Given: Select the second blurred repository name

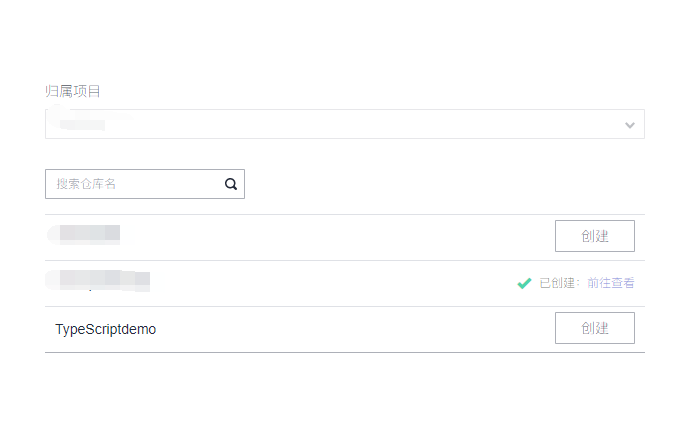Looking at the screenshot, I should pos(98,280).
